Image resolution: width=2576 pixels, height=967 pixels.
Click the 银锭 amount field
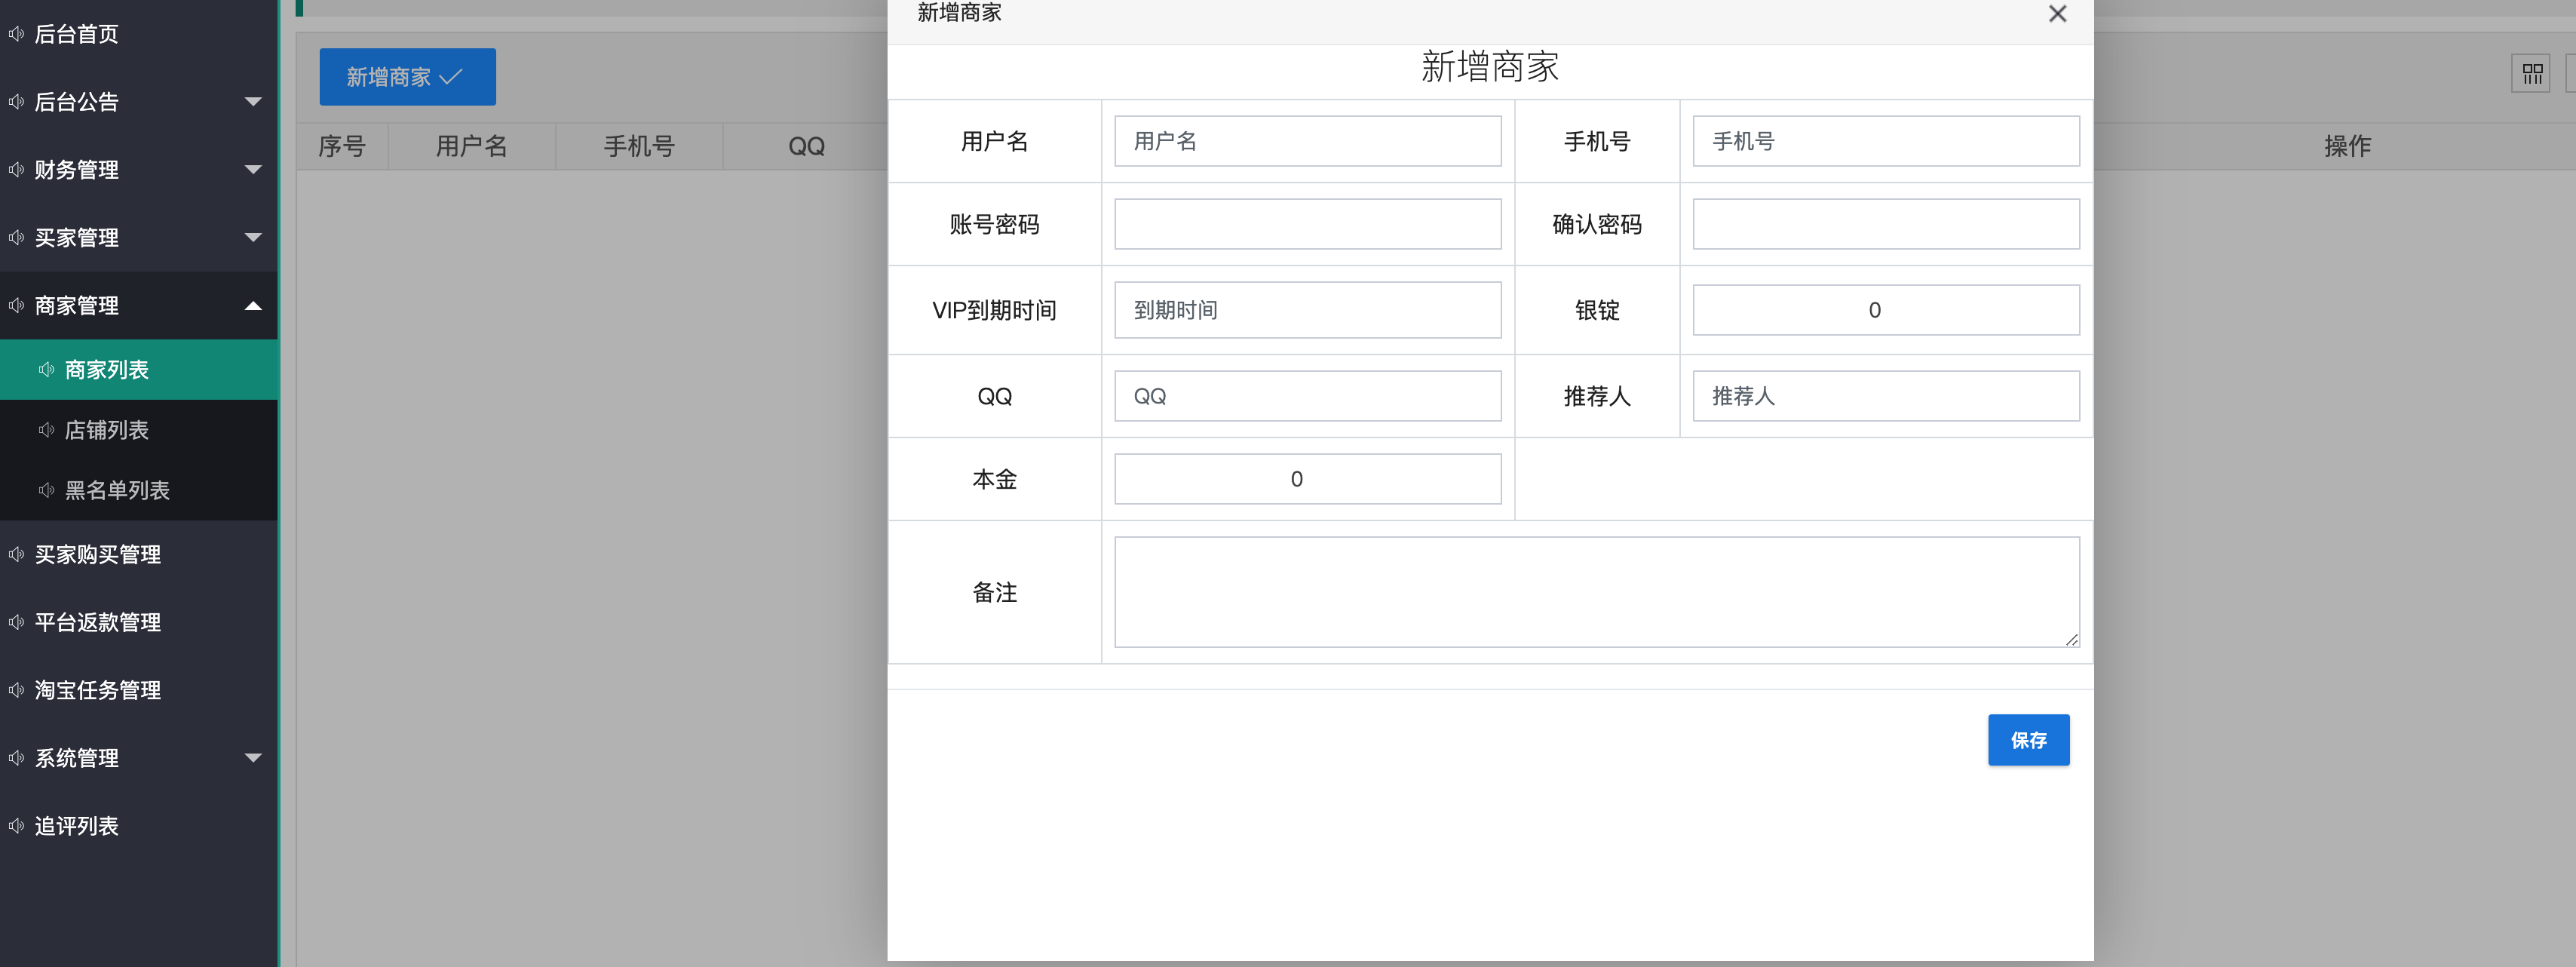point(1885,310)
